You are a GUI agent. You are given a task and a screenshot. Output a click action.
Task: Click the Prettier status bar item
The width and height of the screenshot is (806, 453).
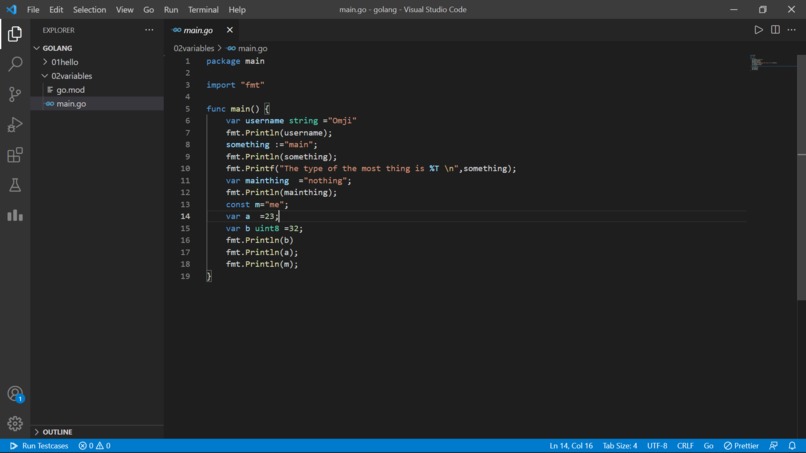click(741, 446)
